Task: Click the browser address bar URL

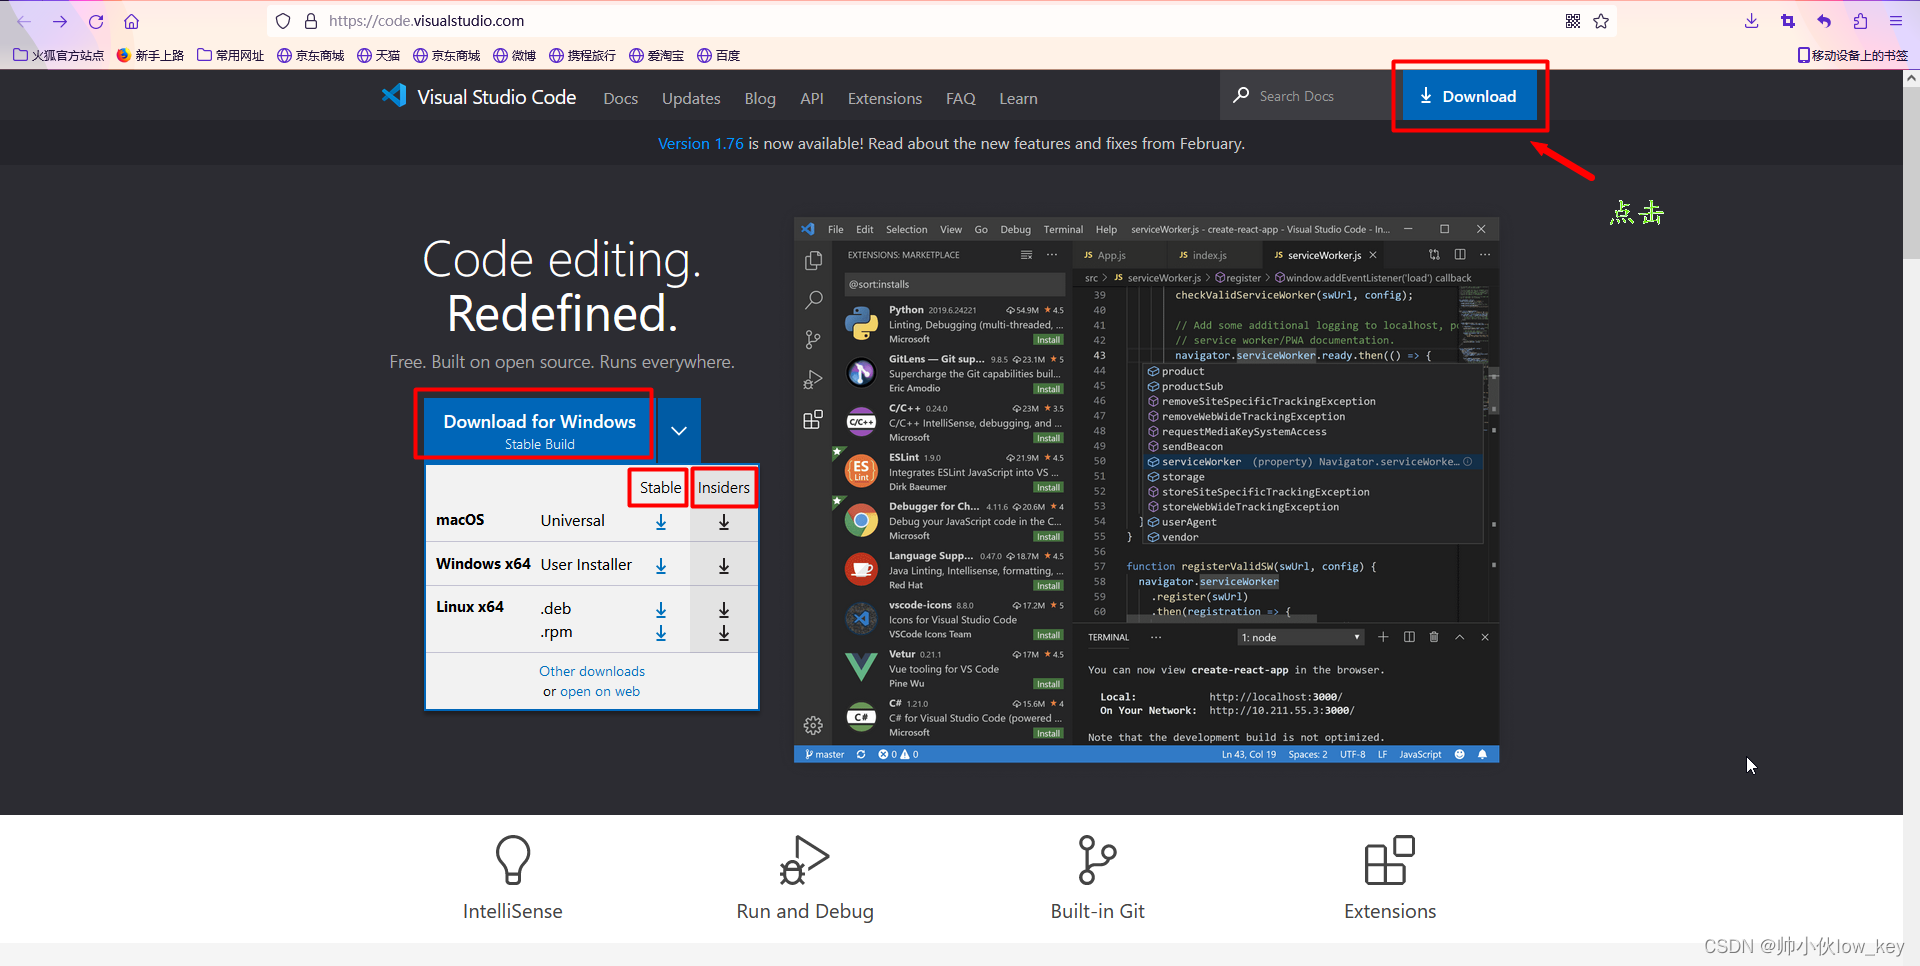Action: 427,21
